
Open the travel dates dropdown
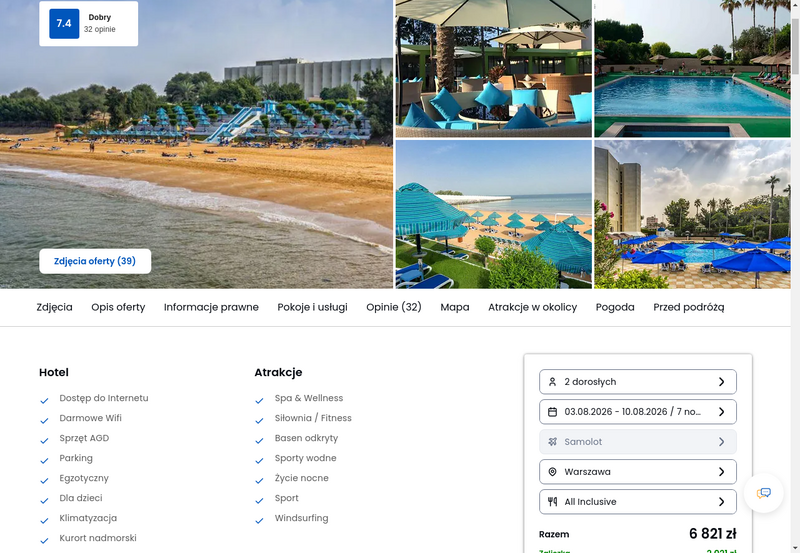638,412
